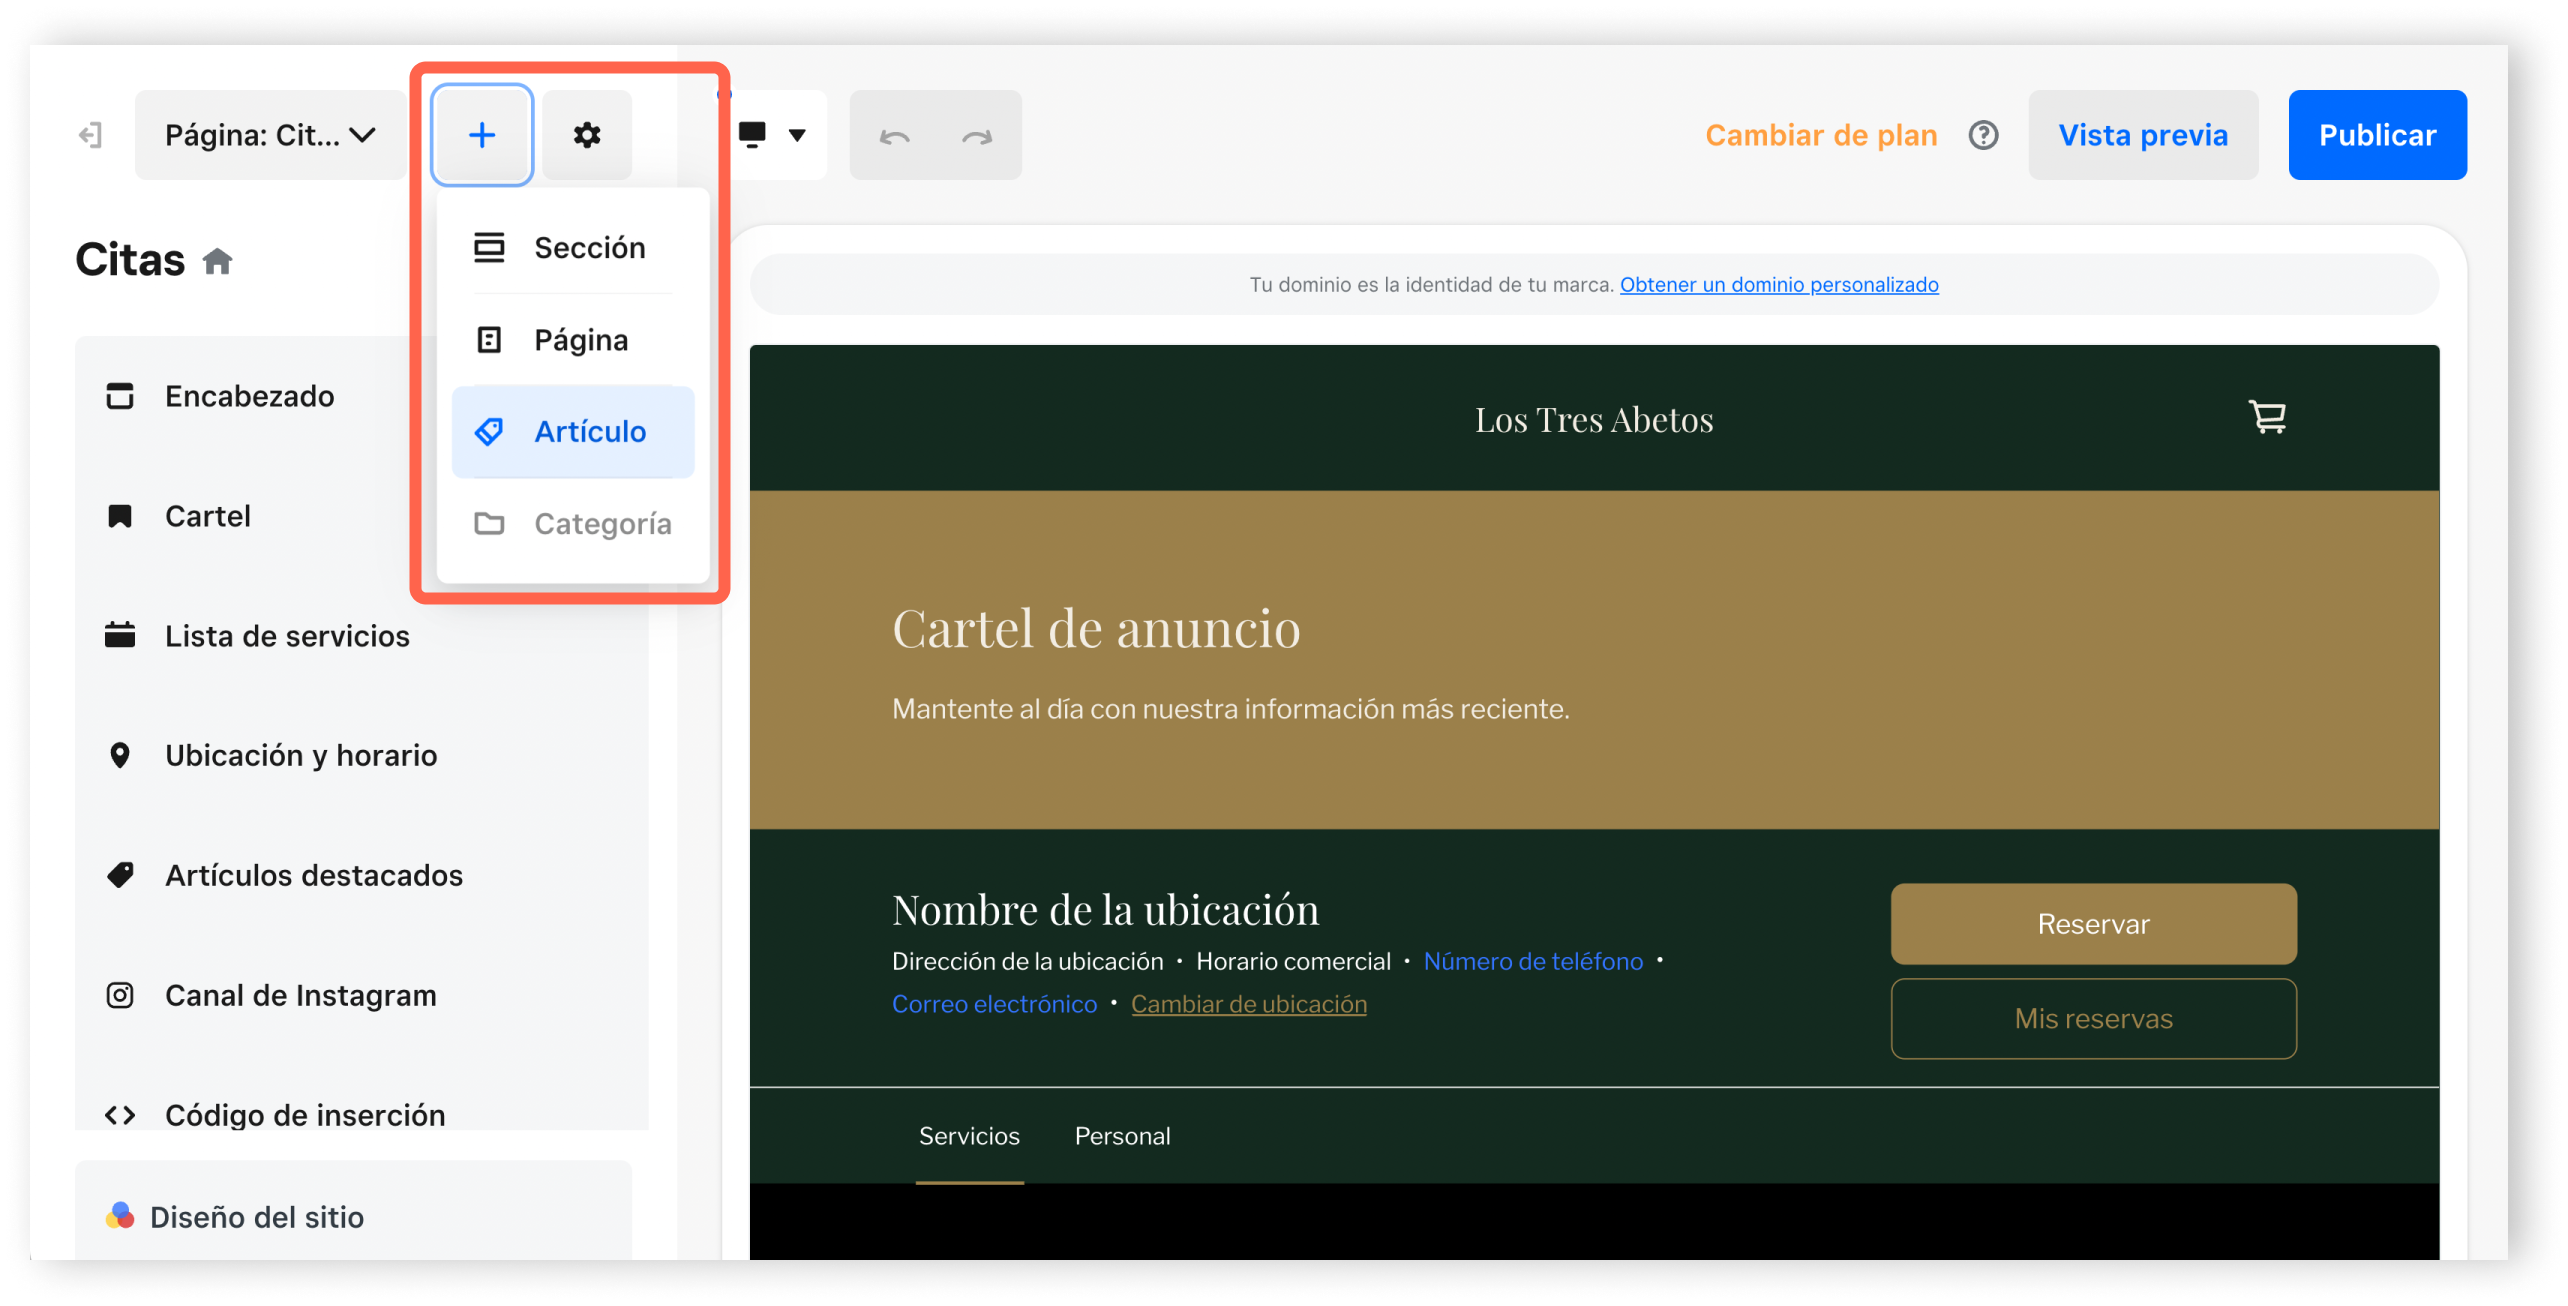Image resolution: width=2568 pixels, height=1306 pixels.
Task: Click the Publicar button
Action: pyautogui.click(x=2377, y=135)
